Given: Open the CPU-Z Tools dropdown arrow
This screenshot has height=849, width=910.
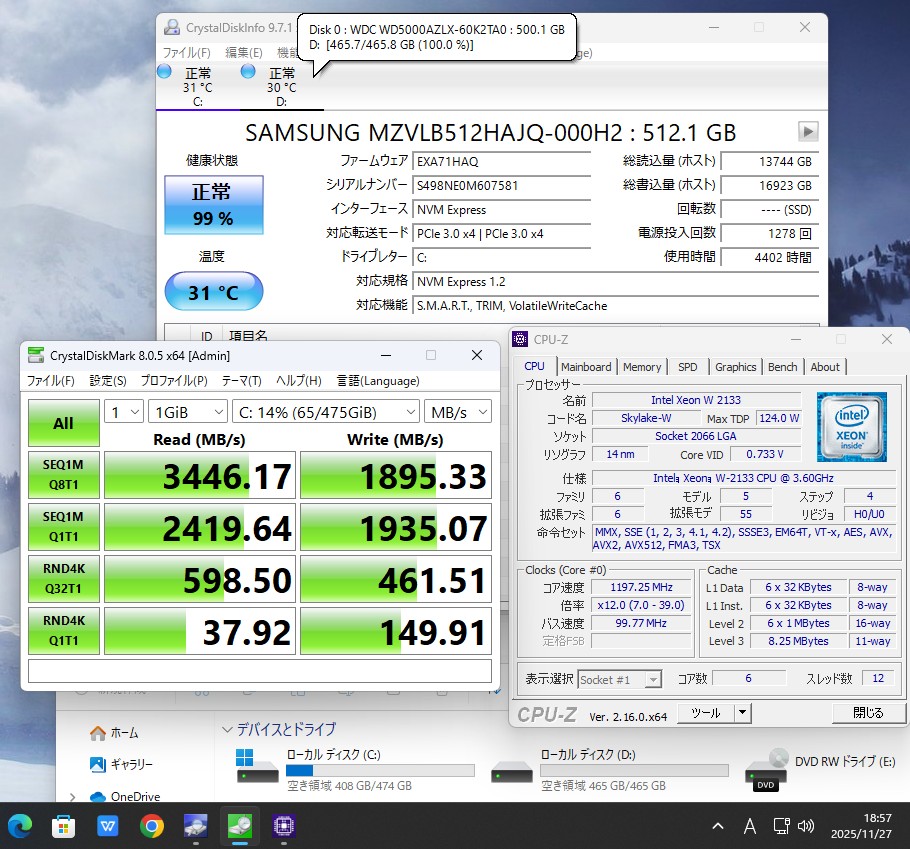Looking at the screenshot, I should point(742,713).
